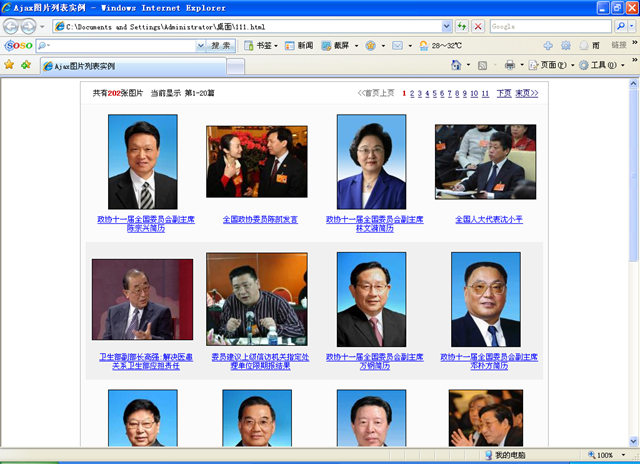Select the Ajax图片列表实例 browser tab
The width and height of the screenshot is (640, 464).
(x=133, y=66)
